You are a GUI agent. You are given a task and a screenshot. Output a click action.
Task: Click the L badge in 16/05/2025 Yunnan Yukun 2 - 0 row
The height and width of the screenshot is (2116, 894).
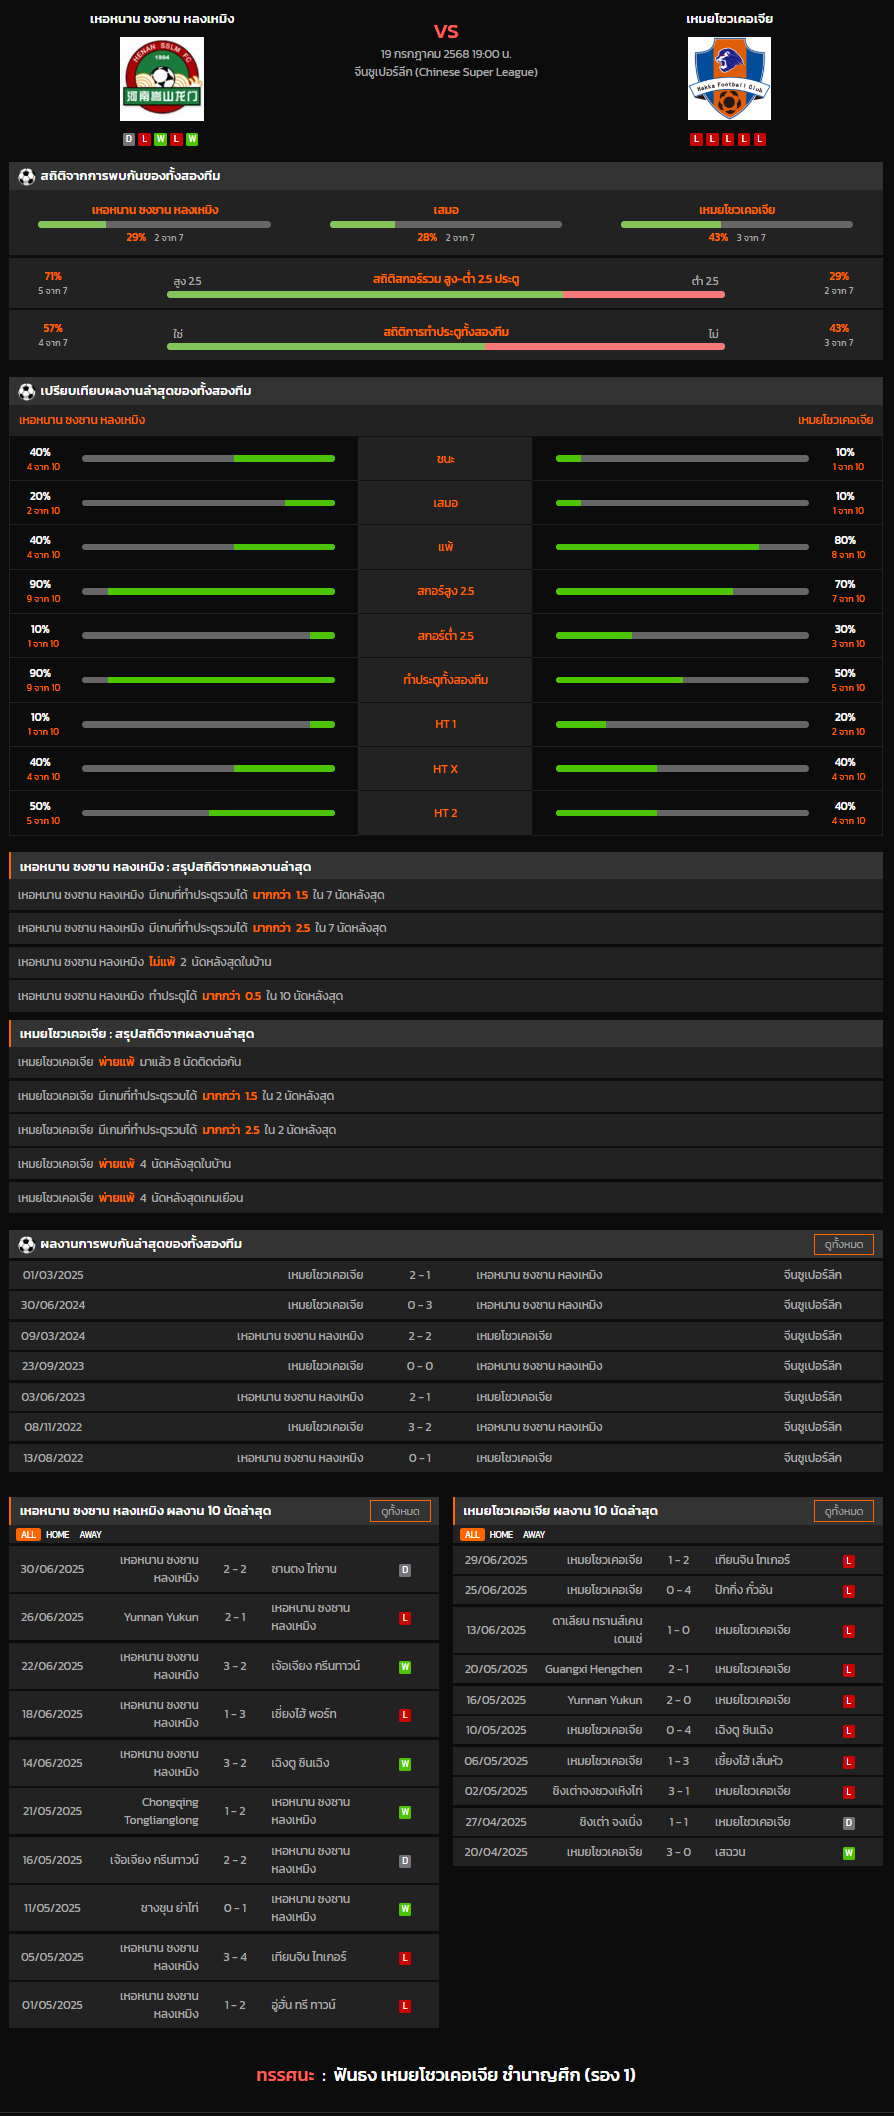pyautogui.click(x=848, y=1701)
